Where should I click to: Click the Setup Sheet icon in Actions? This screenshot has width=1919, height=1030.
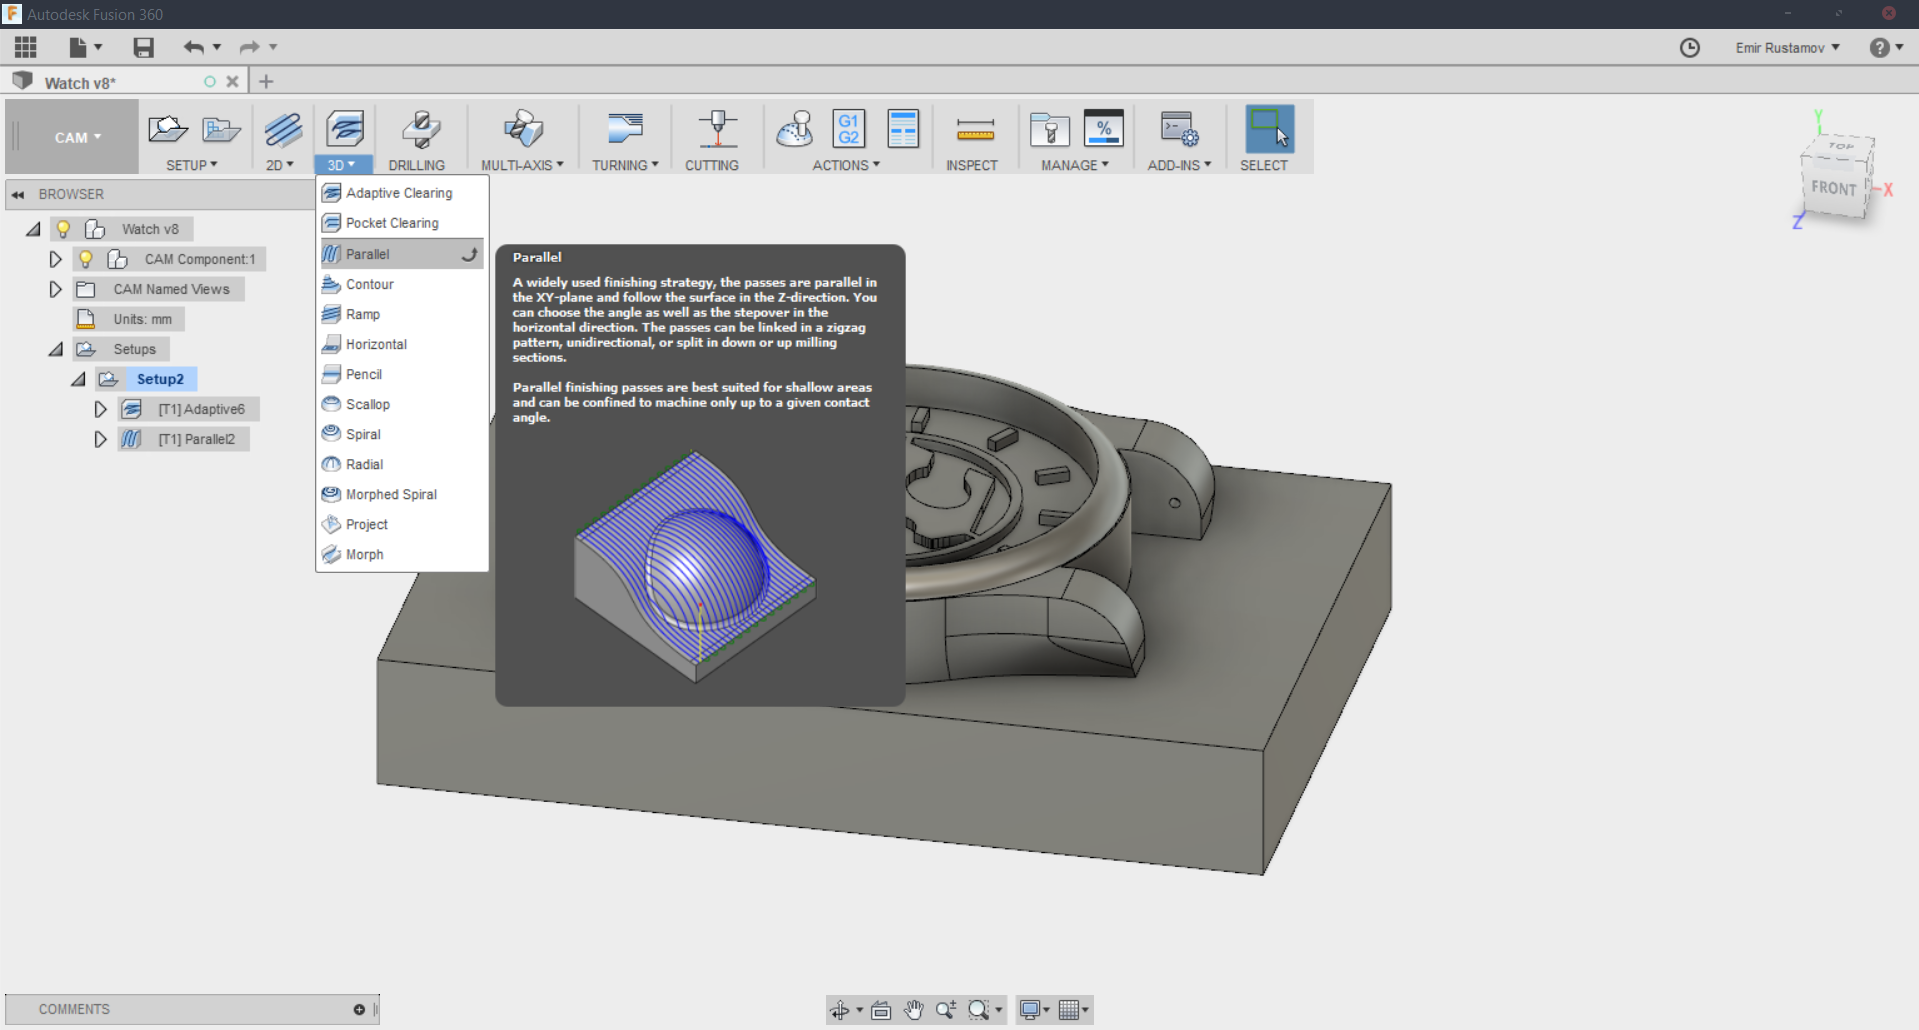(x=903, y=129)
